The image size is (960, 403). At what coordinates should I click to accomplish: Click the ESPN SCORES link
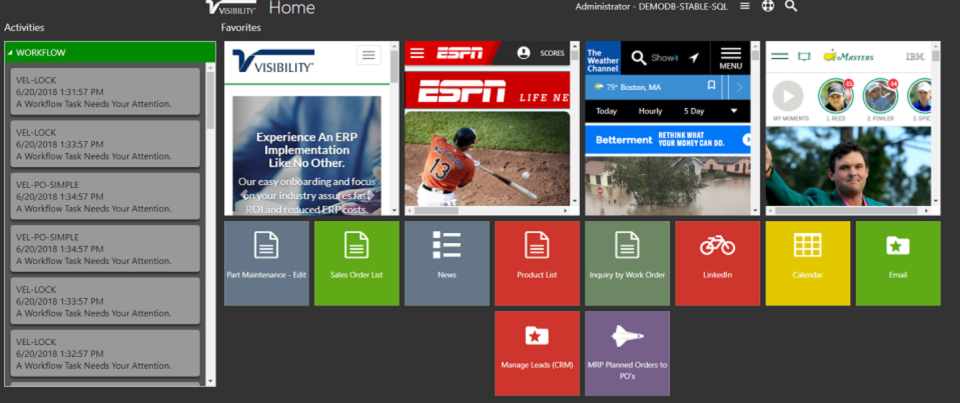tap(552, 53)
